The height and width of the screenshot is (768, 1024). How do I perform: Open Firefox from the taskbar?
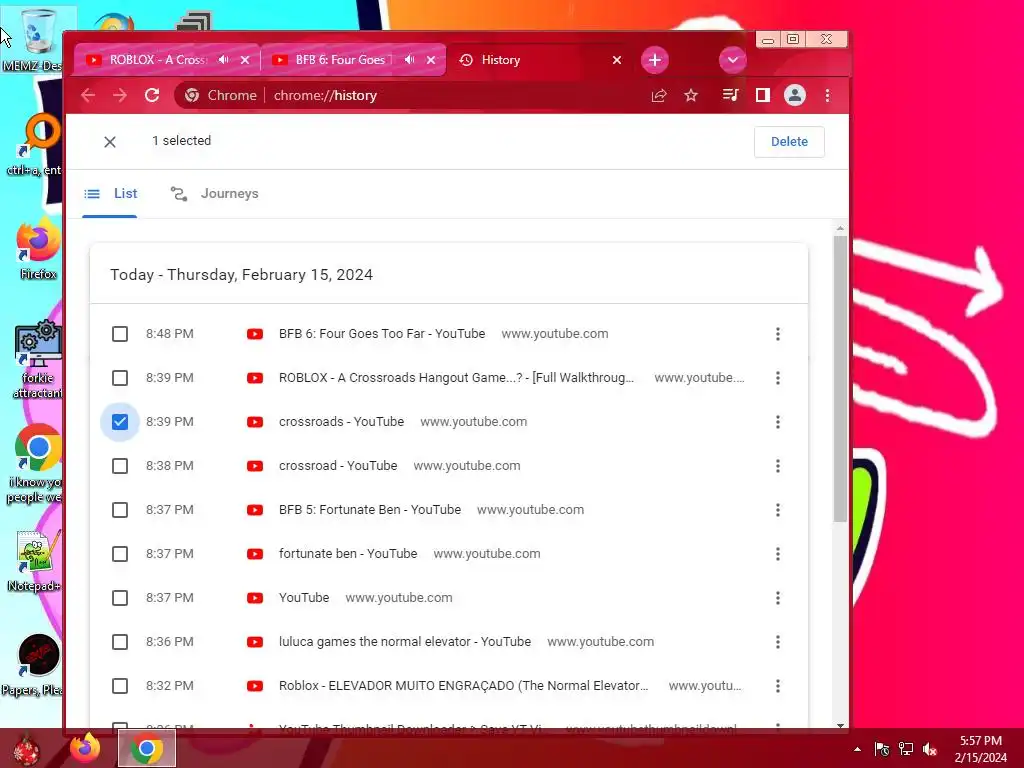pos(85,748)
